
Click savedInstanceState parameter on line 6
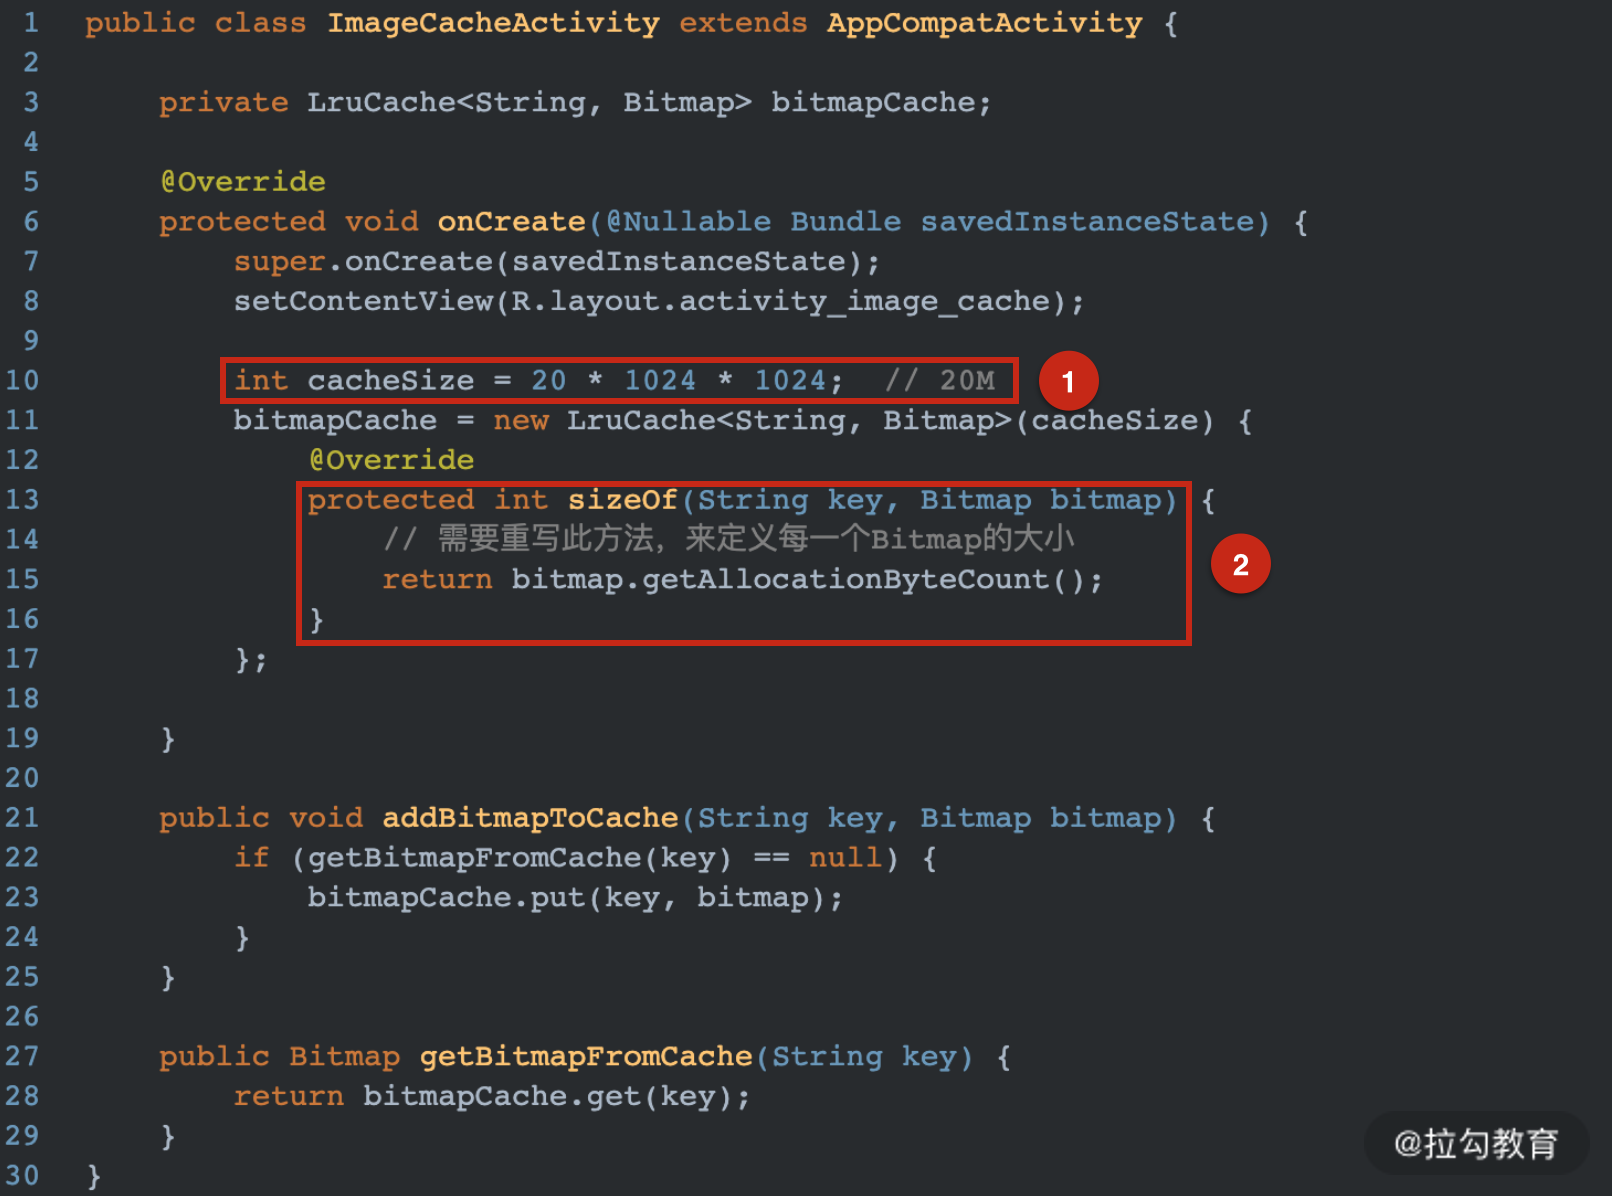point(1087,222)
